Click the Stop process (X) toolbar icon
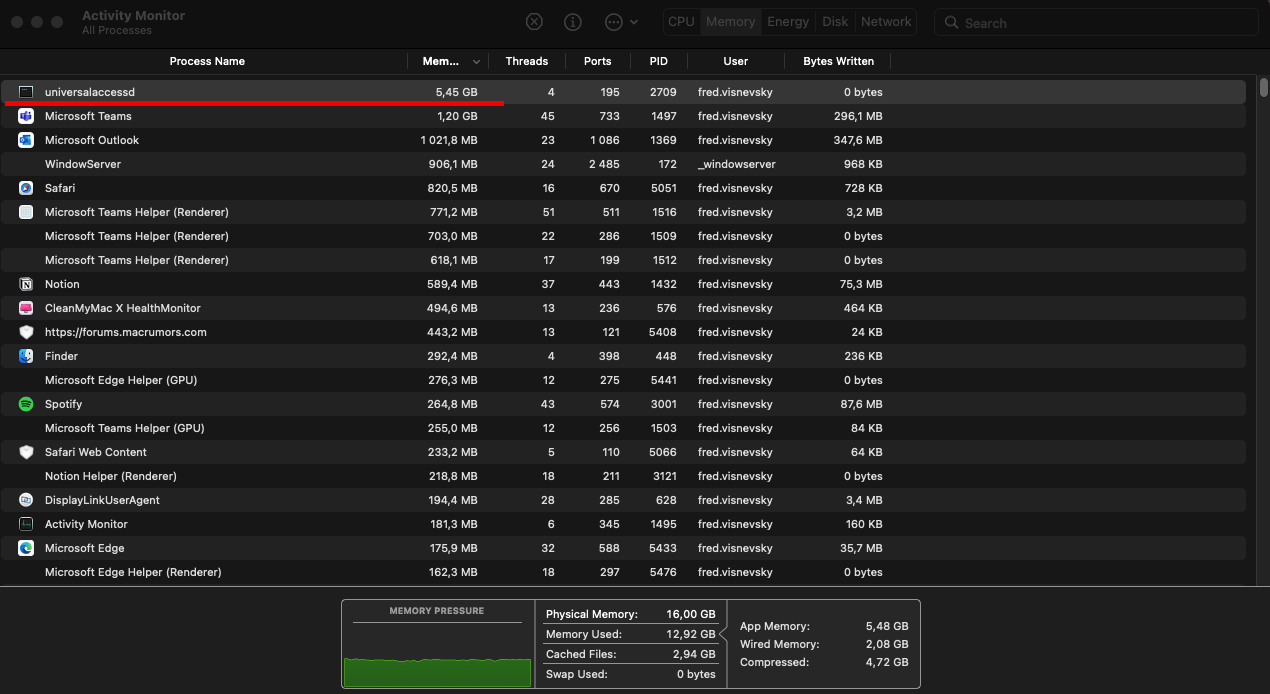The width and height of the screenshot is (1270, 694). [x=535, y=21]
